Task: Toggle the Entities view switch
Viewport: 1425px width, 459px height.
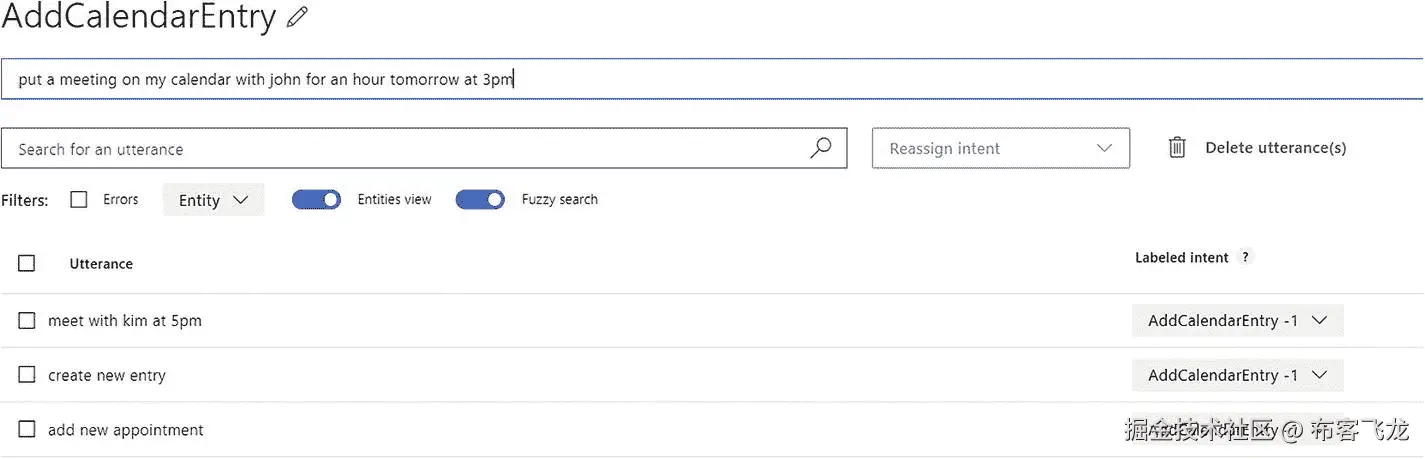Action: 316,199
